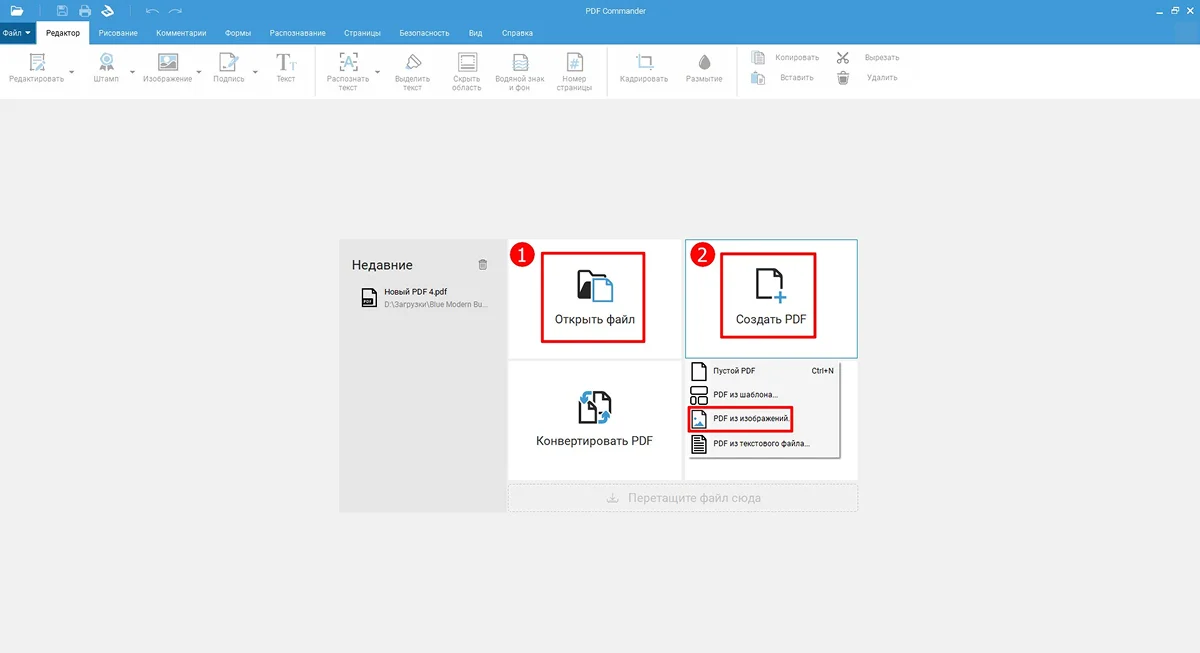Select PDF из изображений menu entry
The image size is (1200, 653).
[751, 418]
